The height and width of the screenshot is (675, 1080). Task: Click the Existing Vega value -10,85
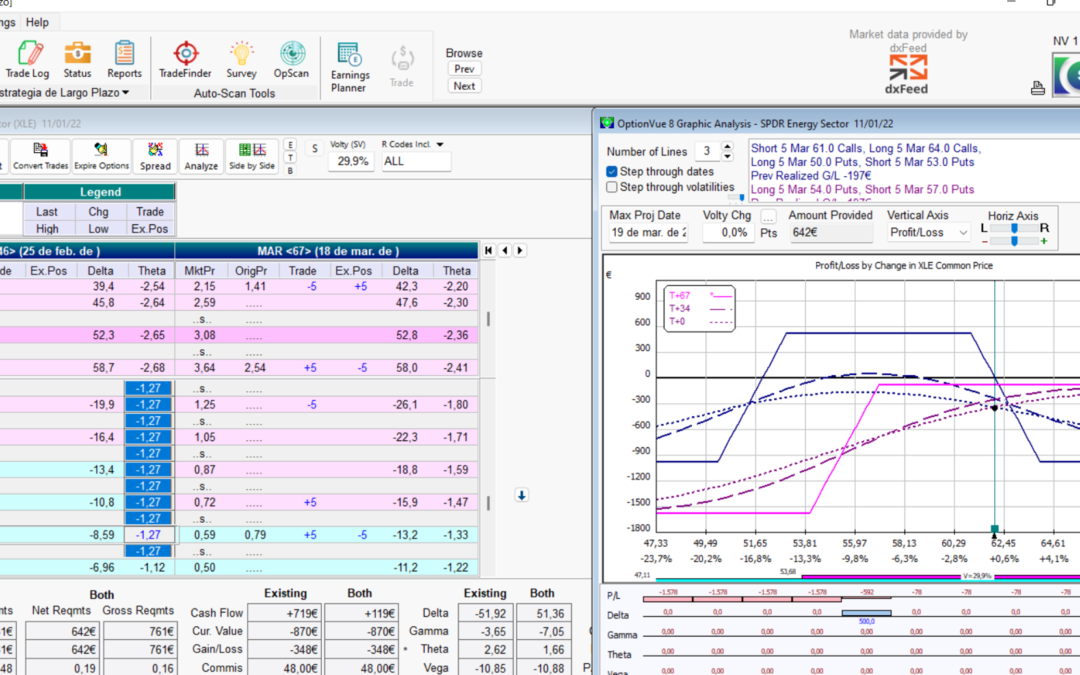click(485, 668)
